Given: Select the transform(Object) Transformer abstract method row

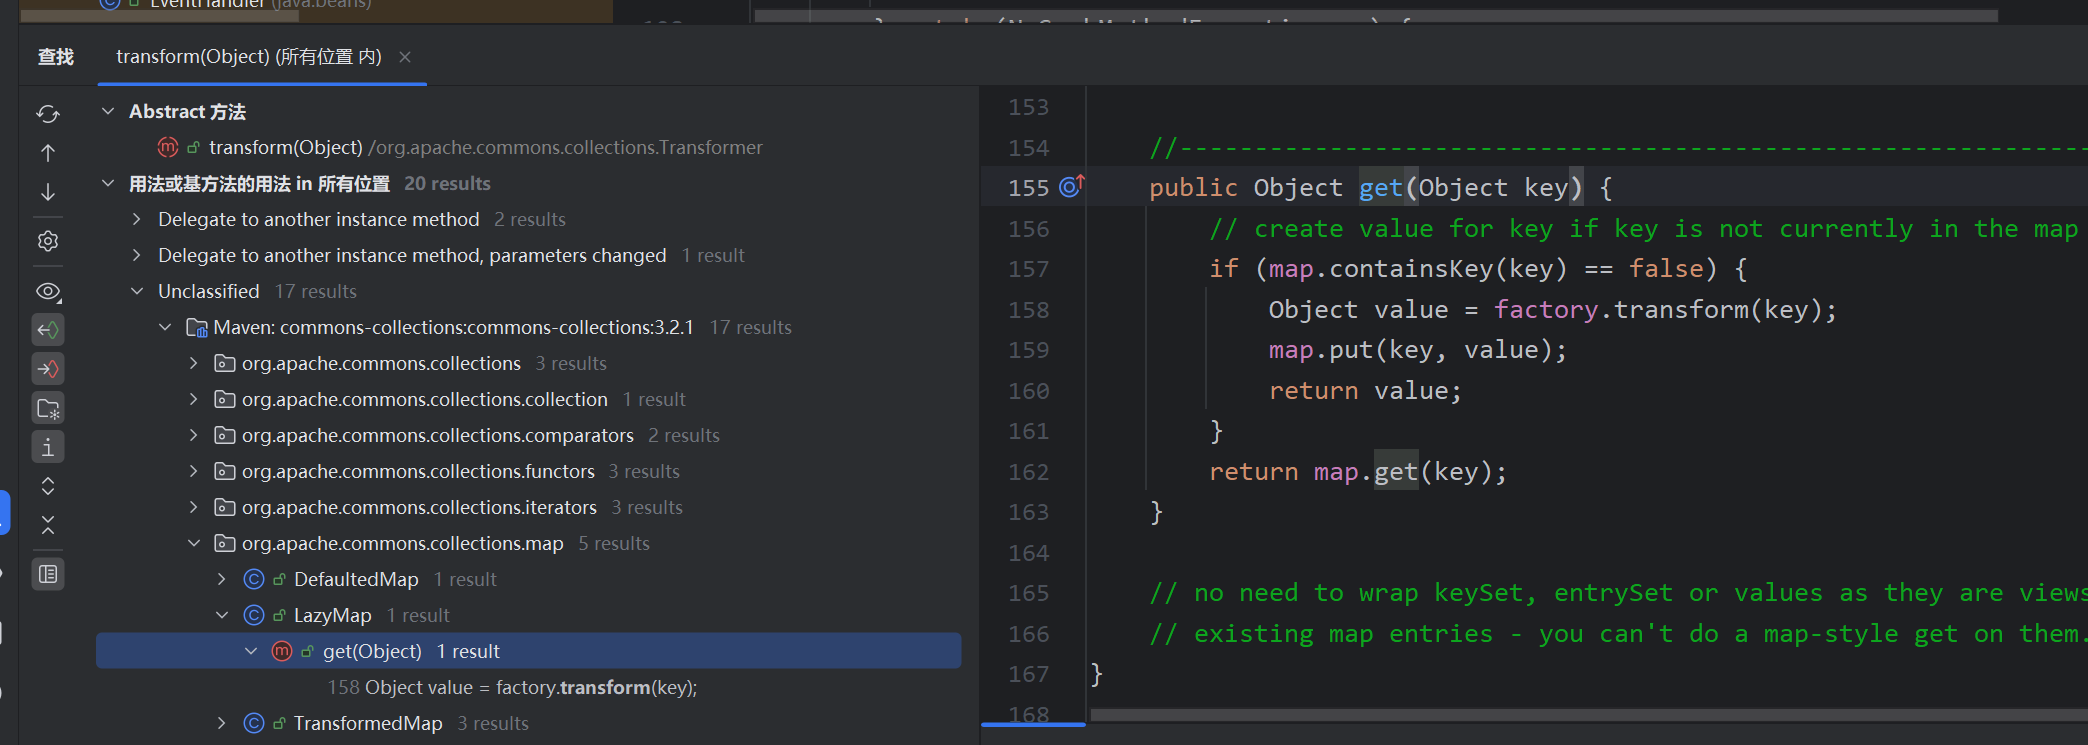Looking at the screenshot, I should [529, 147].
